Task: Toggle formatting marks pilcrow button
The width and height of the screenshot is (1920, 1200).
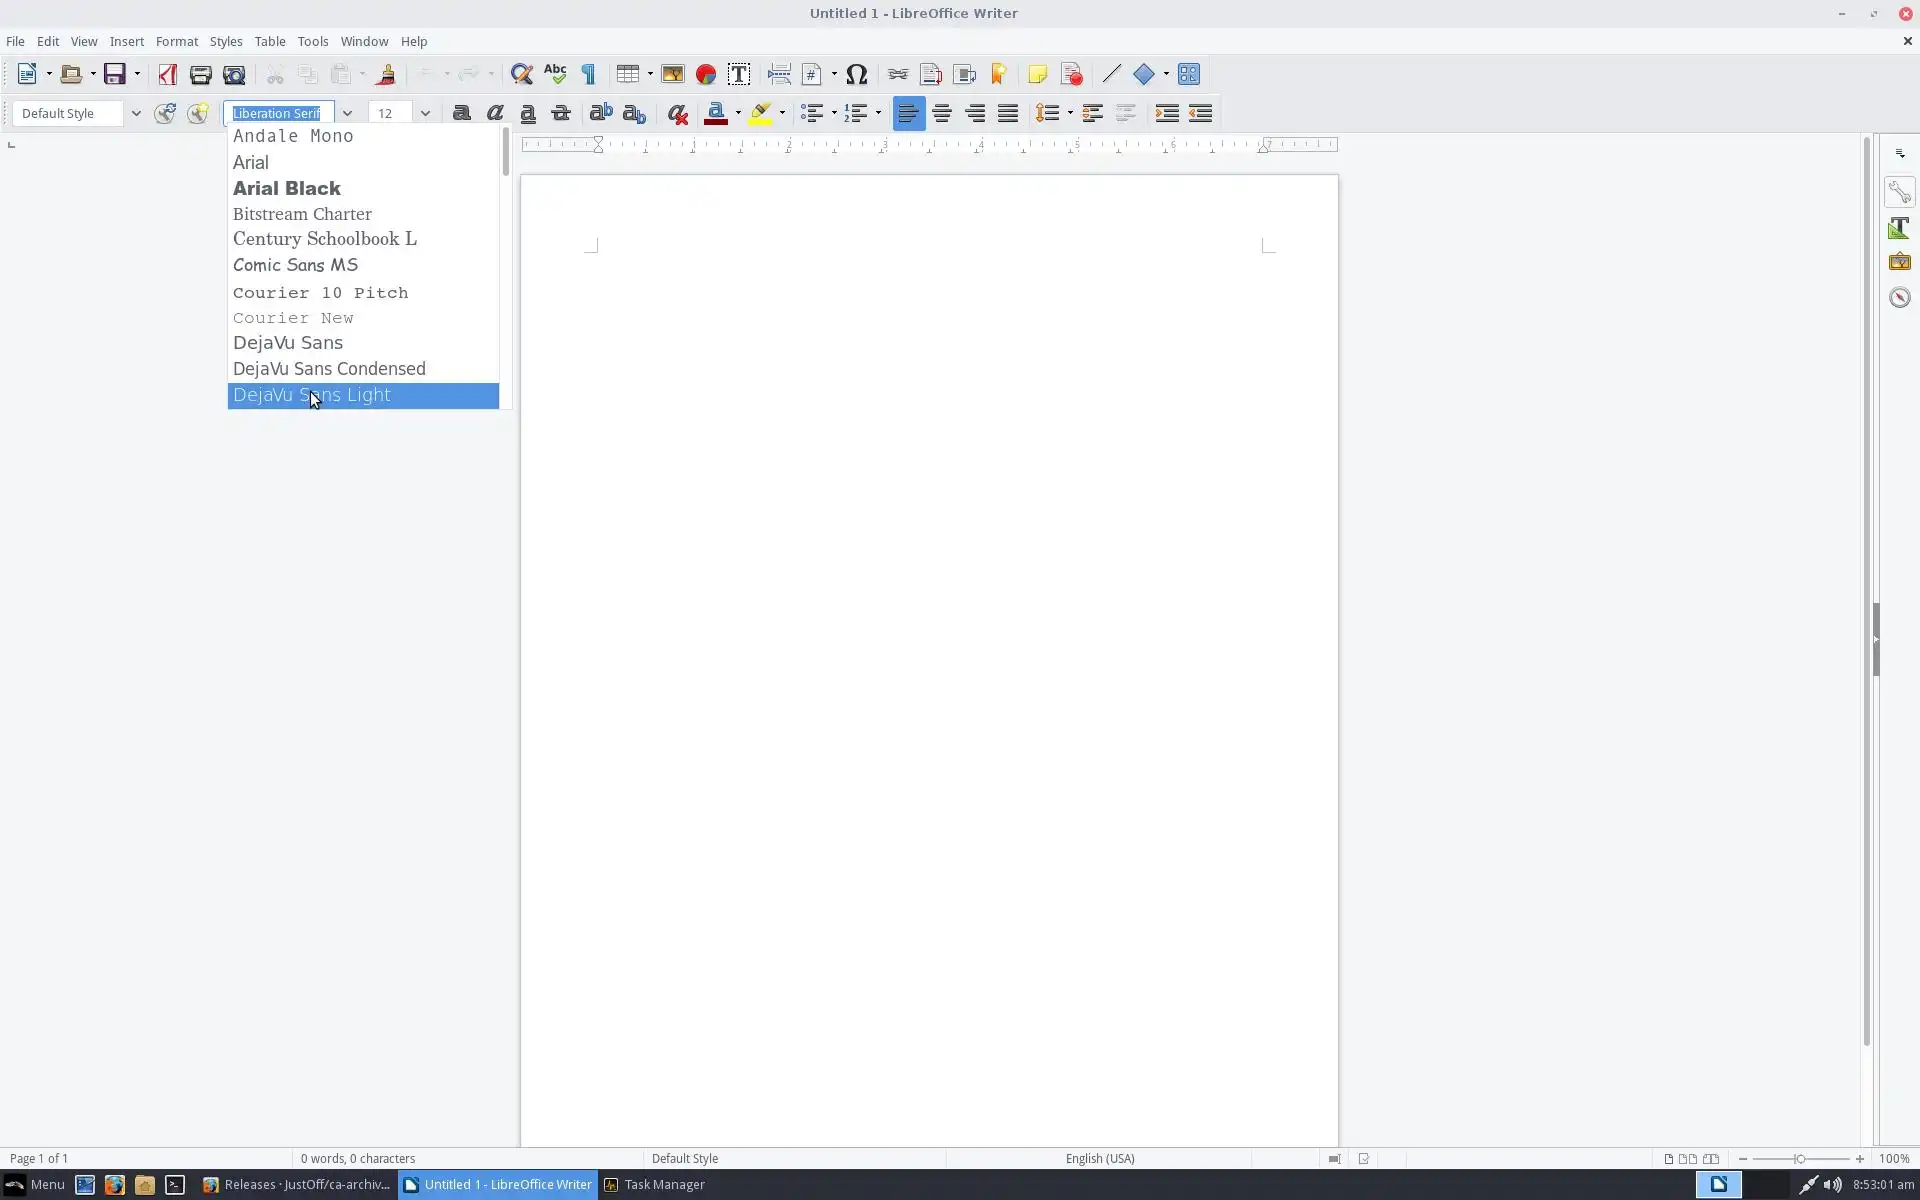Action: coord(588,74)
